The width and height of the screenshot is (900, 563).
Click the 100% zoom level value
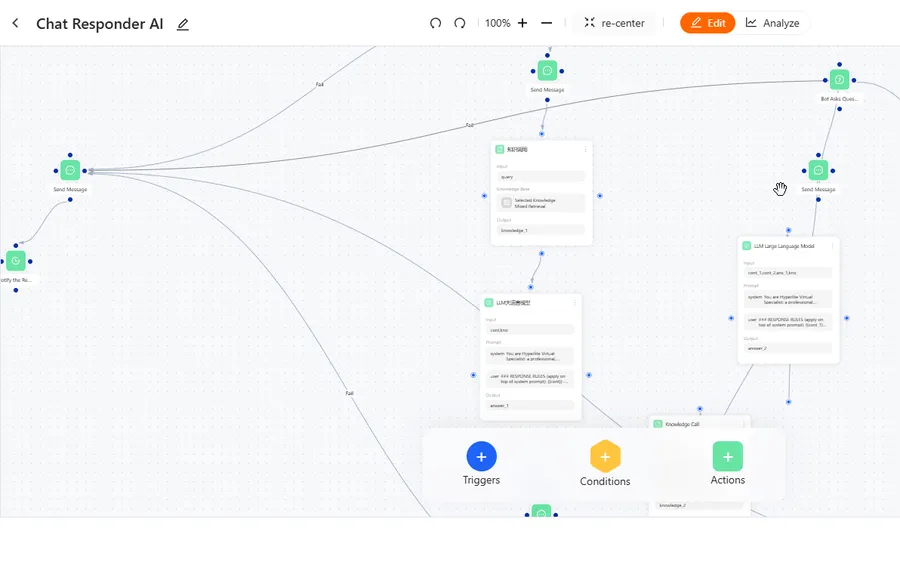498,23
